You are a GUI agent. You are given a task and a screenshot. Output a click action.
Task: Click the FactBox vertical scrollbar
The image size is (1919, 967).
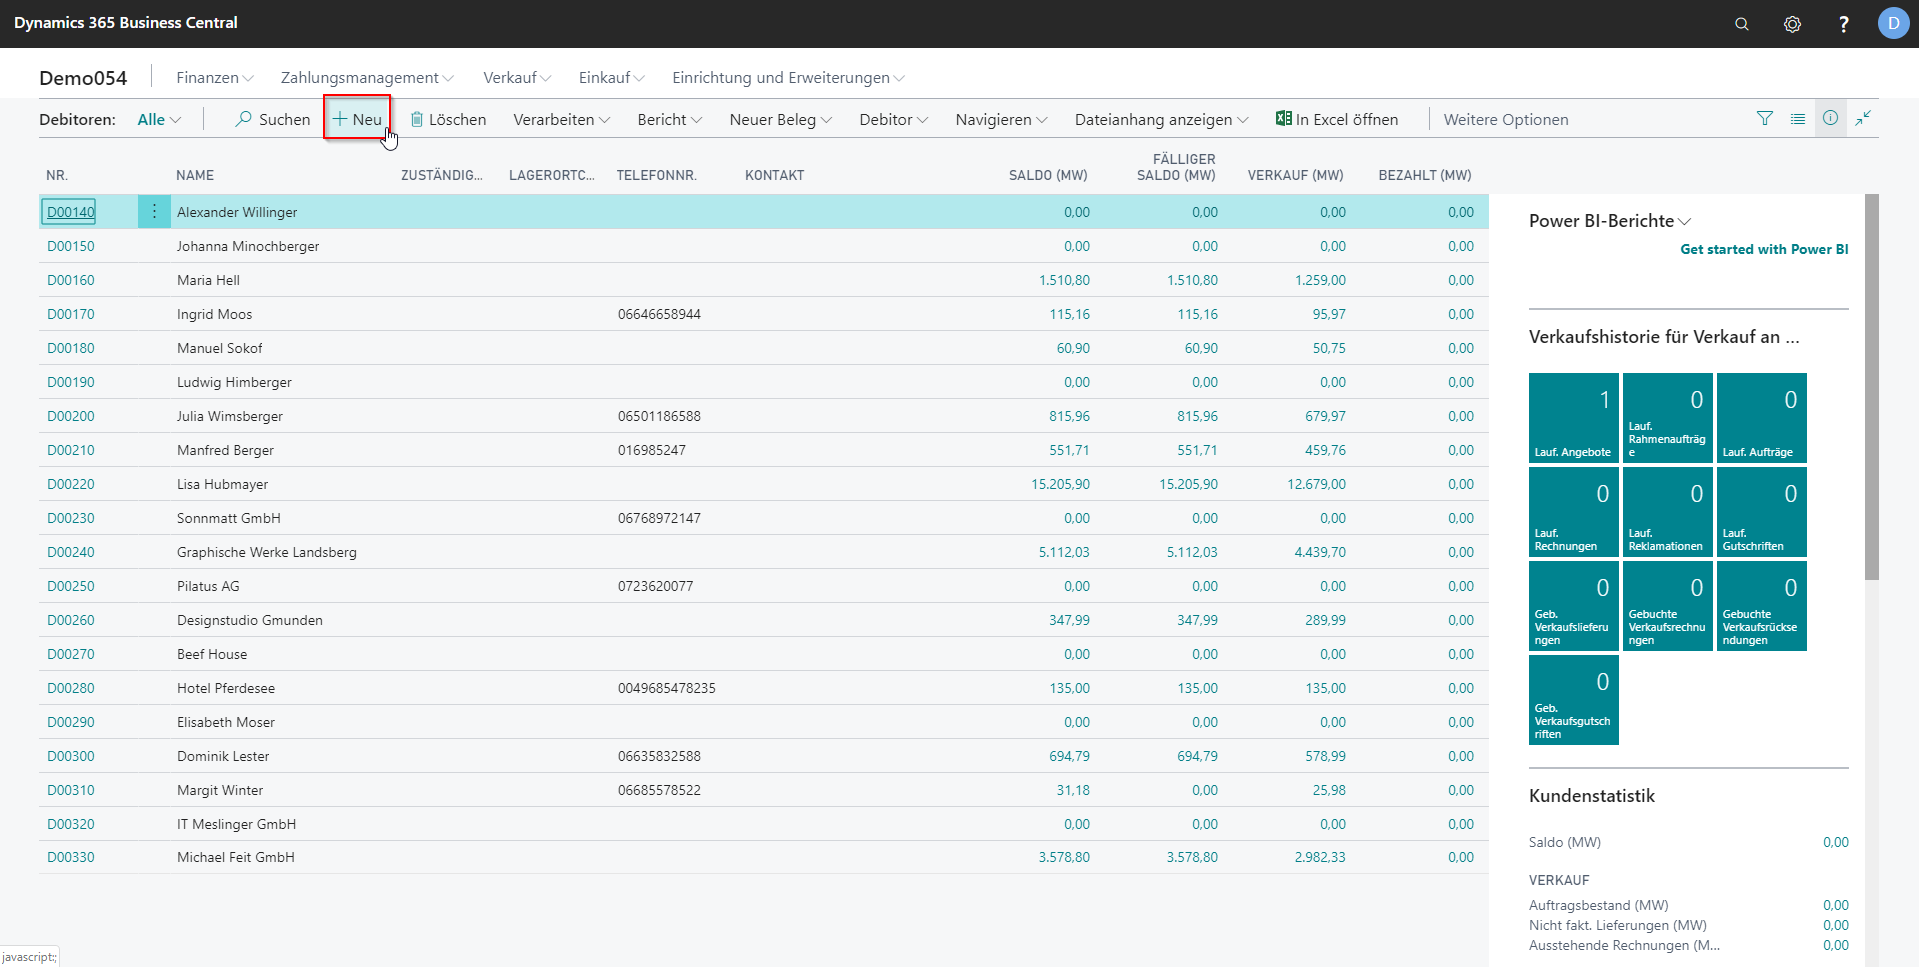click(1872, 386)
